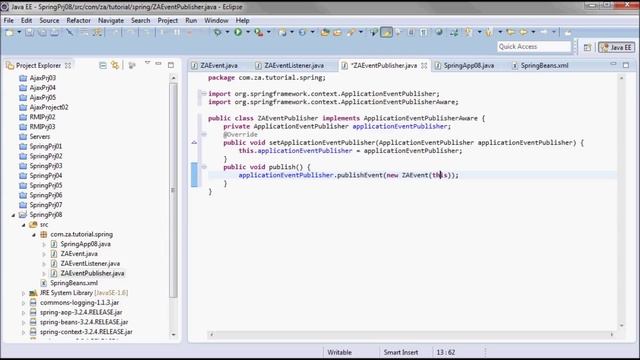The width and height of the screenshot is (640, 360).
Task: Open the Run dropdown arrow
Action: [x=247, y=32]
